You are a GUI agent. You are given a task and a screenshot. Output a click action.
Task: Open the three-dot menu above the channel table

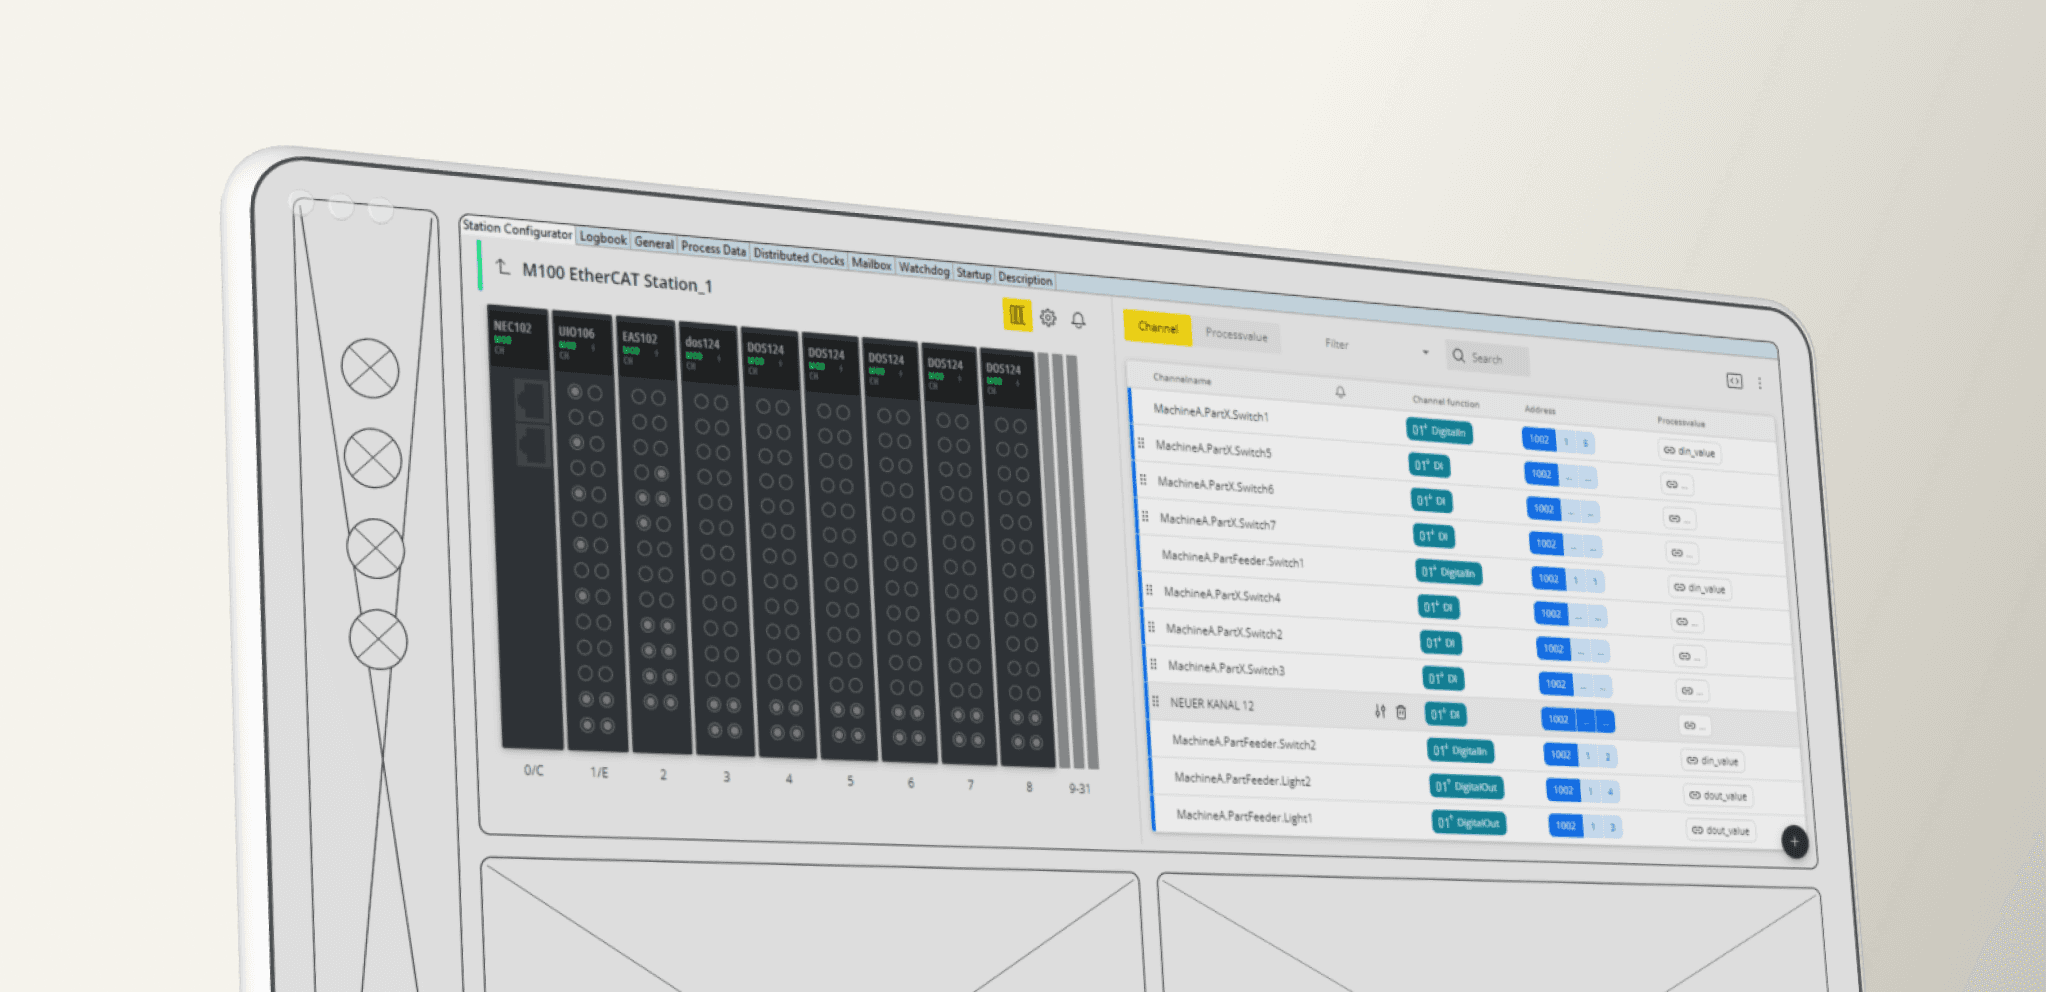(x=1760, y=383)
